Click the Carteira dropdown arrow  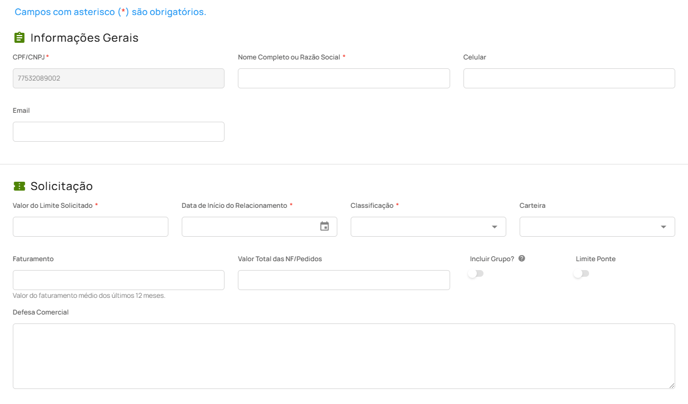click(663, 227)
